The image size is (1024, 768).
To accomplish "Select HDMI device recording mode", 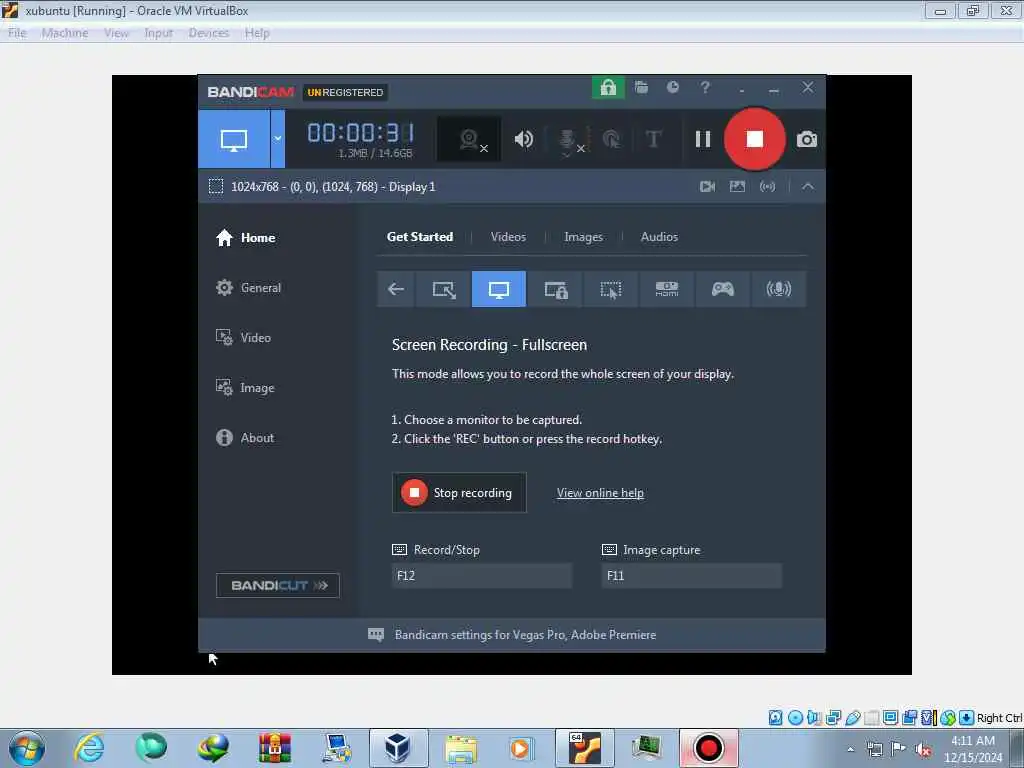I will pyautogui.click(x=666, y=289).
